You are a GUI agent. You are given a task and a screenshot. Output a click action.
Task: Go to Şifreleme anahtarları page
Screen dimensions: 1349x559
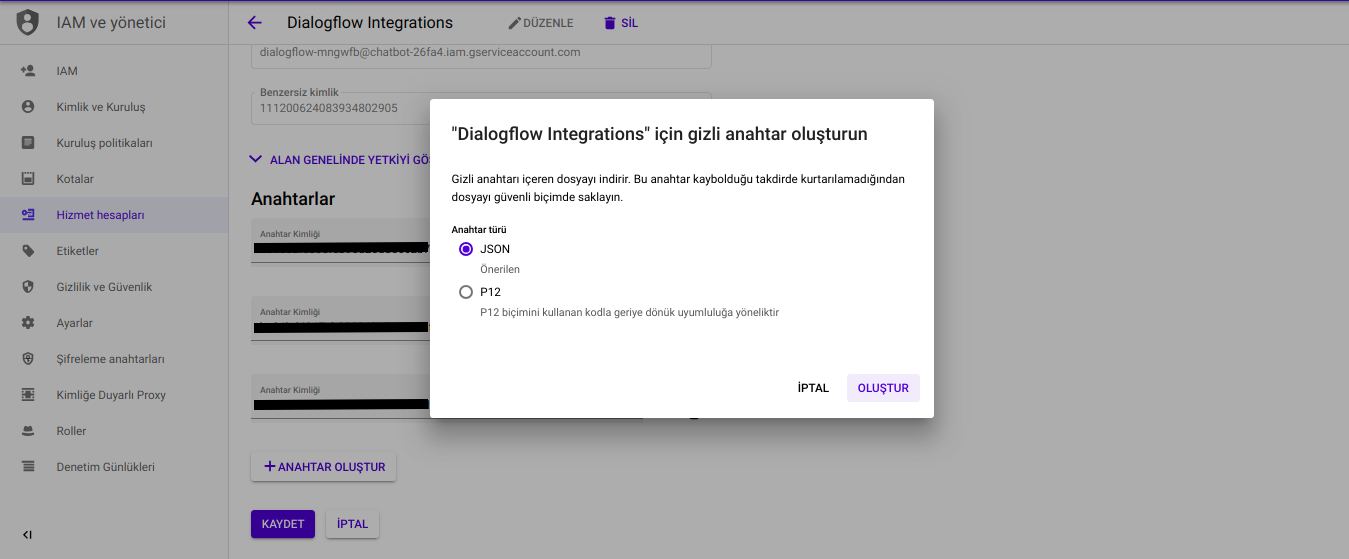pyautogui.click(x=110, y=359)
